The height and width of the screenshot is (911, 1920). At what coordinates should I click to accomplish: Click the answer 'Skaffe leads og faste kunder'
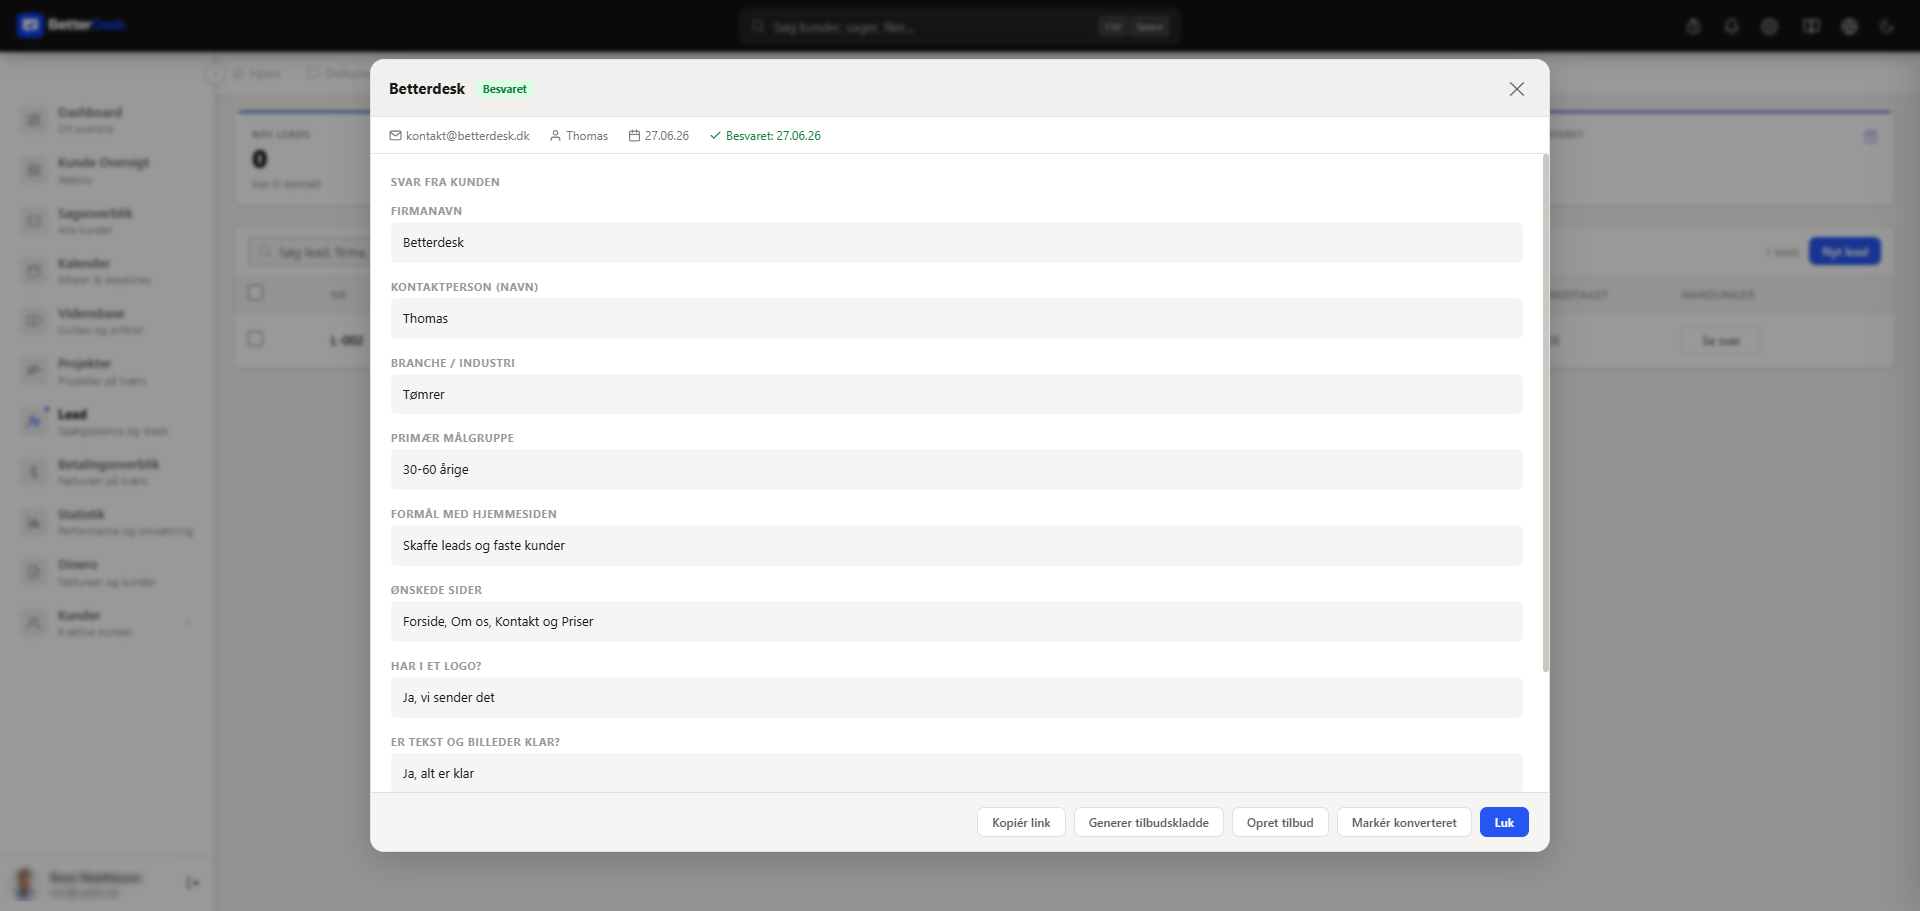click(956, 546)
